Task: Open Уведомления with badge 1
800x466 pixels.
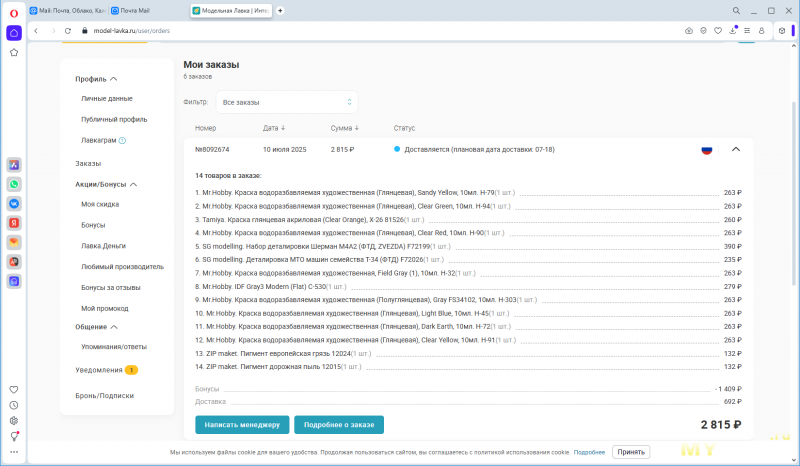Action: coord(106,370)
